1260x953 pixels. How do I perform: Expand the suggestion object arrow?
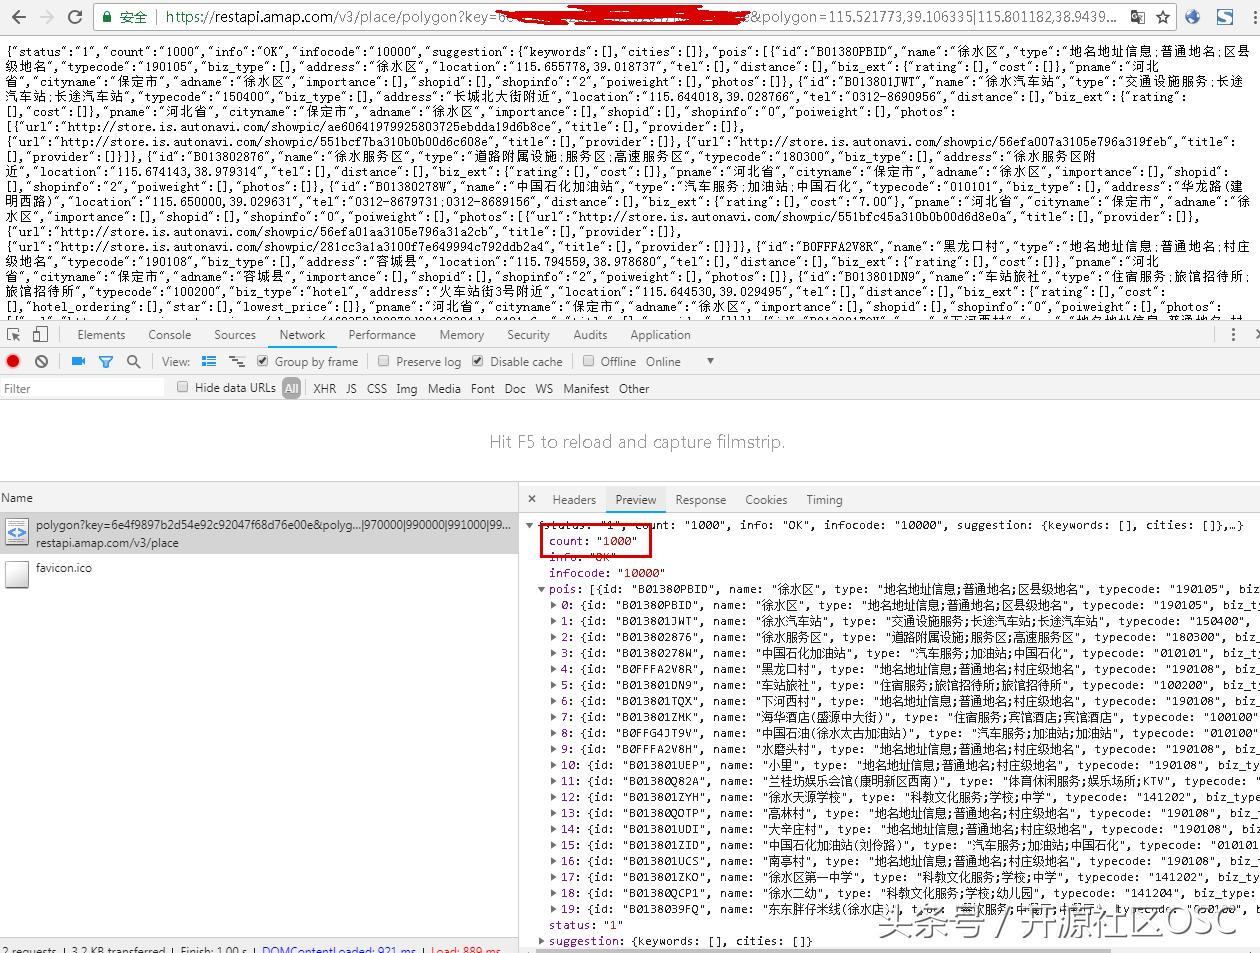click(x=542, y=941)
